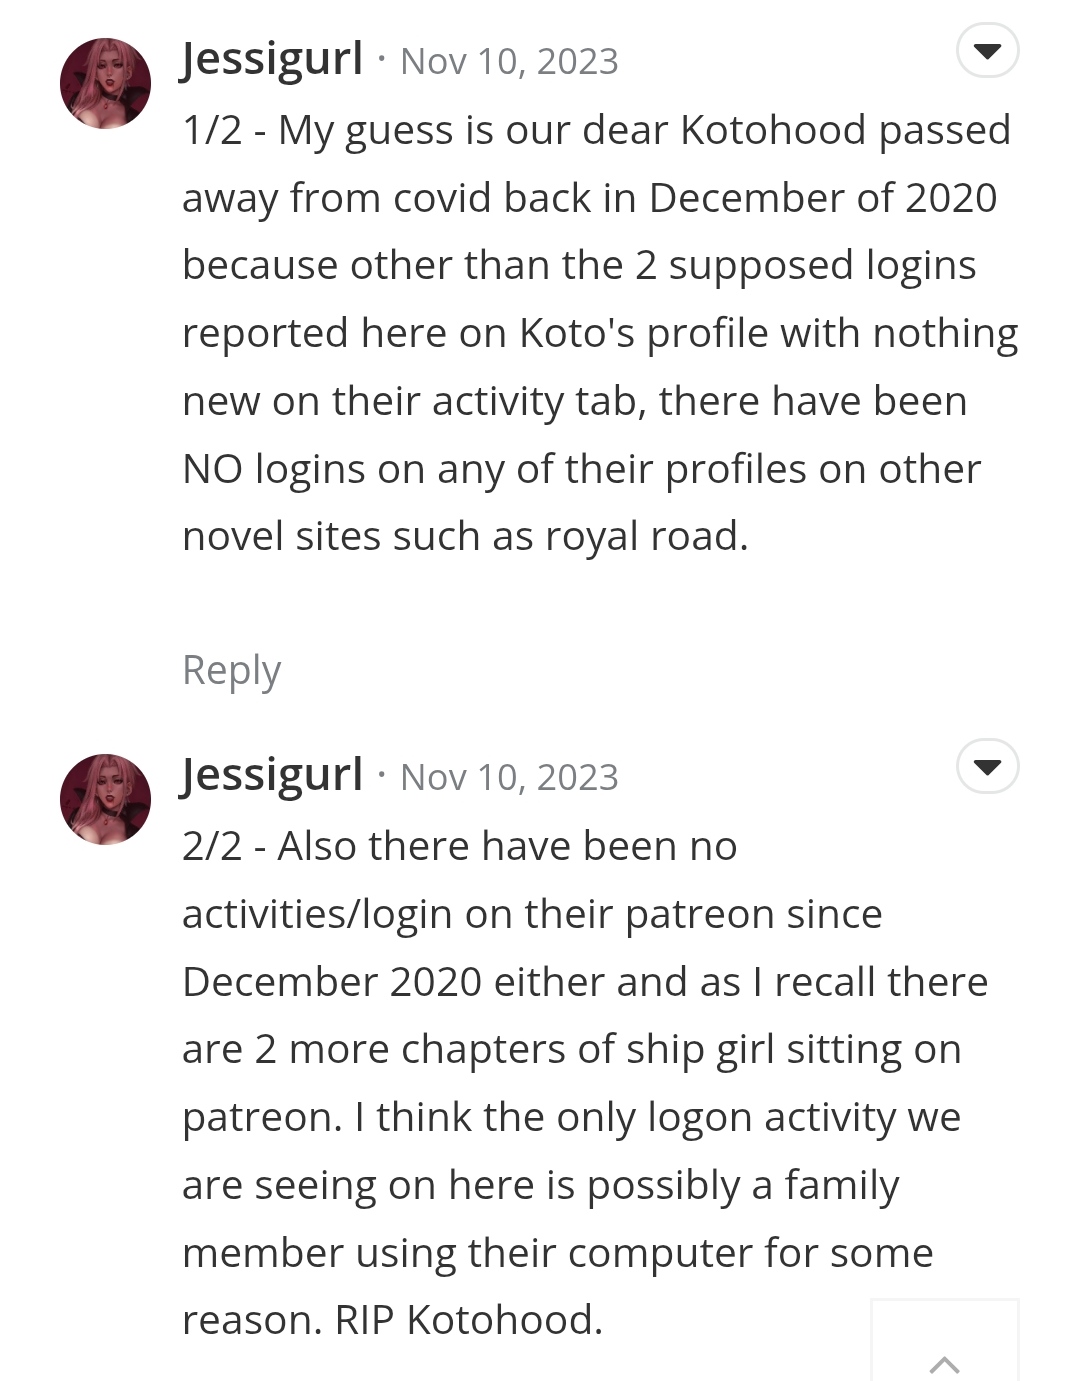The width and height of the screenshot is (1080, 1381).
Task: Click the 'December of 2020' text in first comment
Action: 823,198
